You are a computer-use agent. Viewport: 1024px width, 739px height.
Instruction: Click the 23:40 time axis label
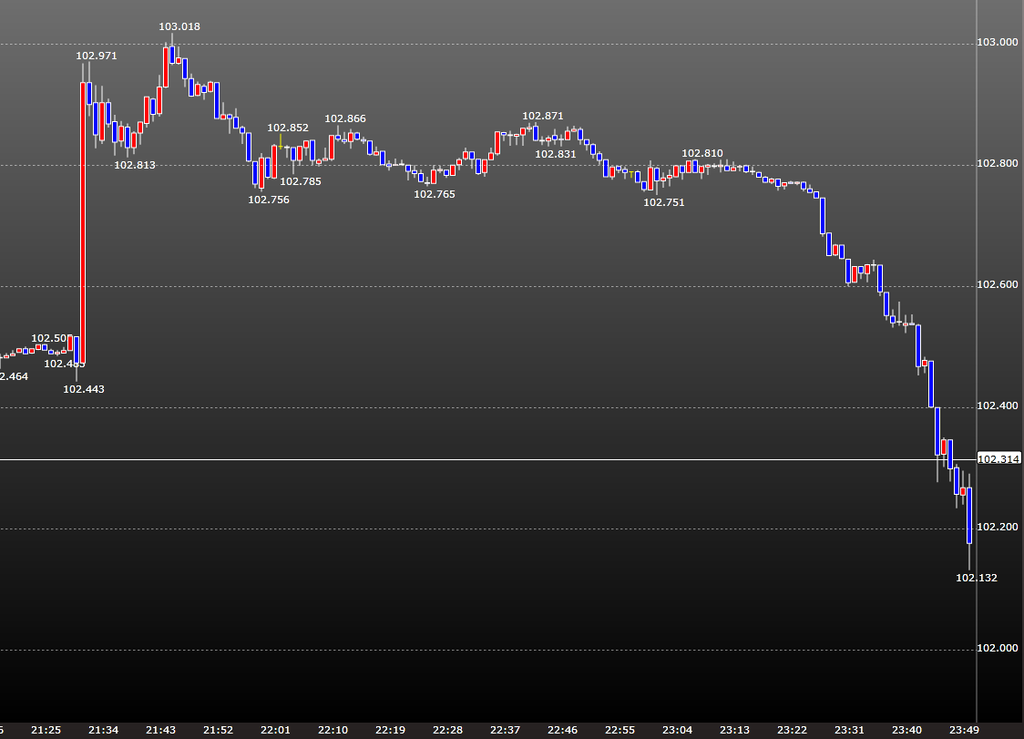(907, 731)
